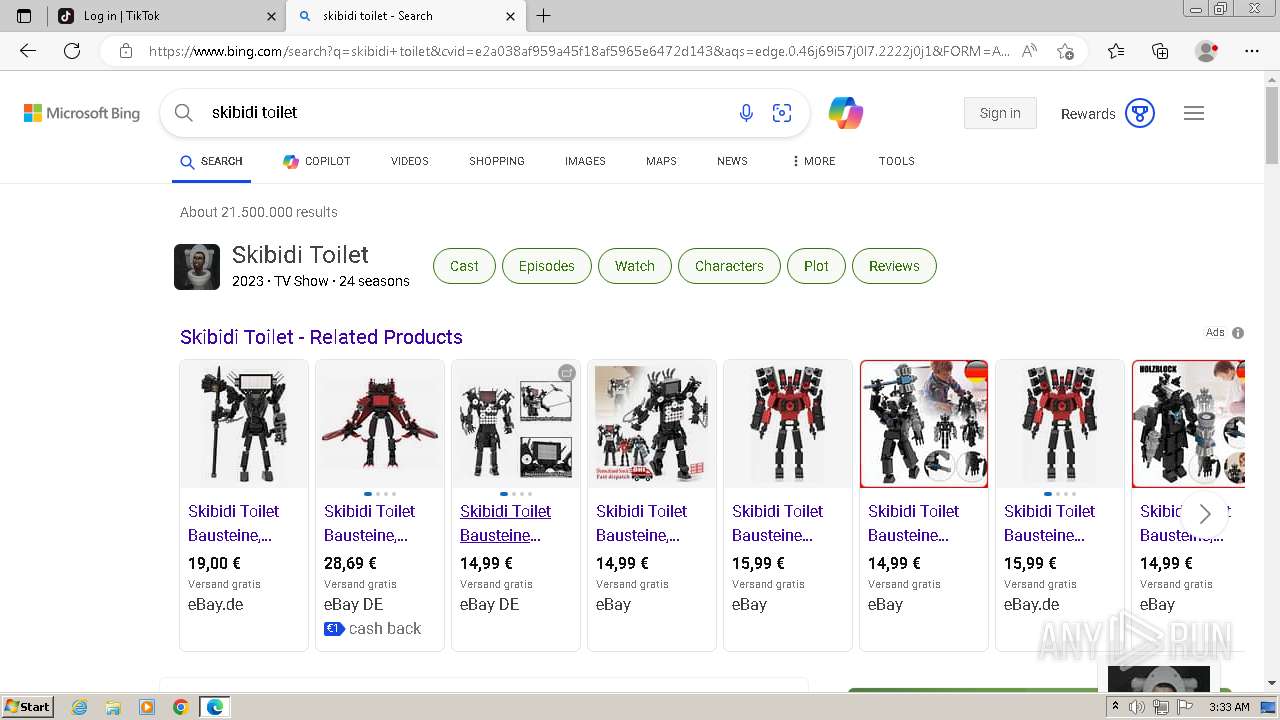Open File Explorer from taskbar
1280x720 pixels.
coord(113,707)
